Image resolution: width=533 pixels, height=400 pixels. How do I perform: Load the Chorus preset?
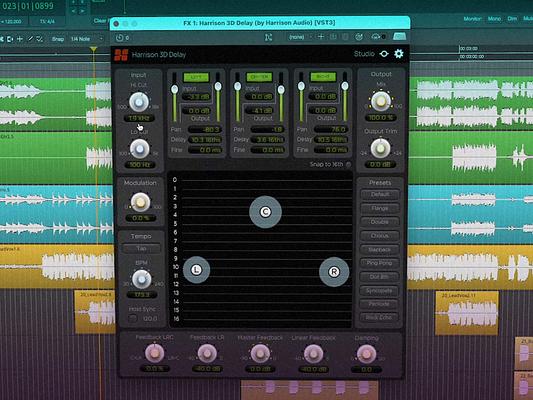pyautogui.click(x=380, y=236)
